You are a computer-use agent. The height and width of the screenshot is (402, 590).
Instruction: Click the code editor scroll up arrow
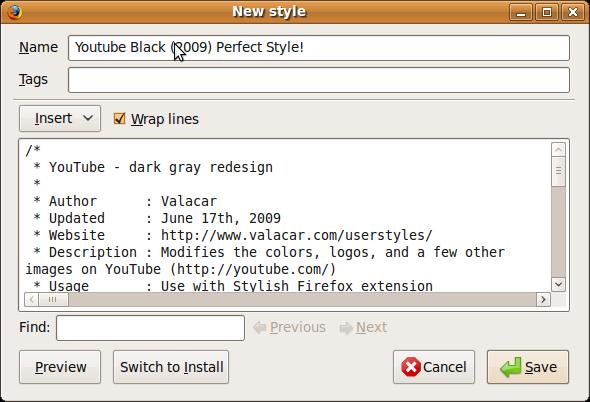click(x=558, y=149)
